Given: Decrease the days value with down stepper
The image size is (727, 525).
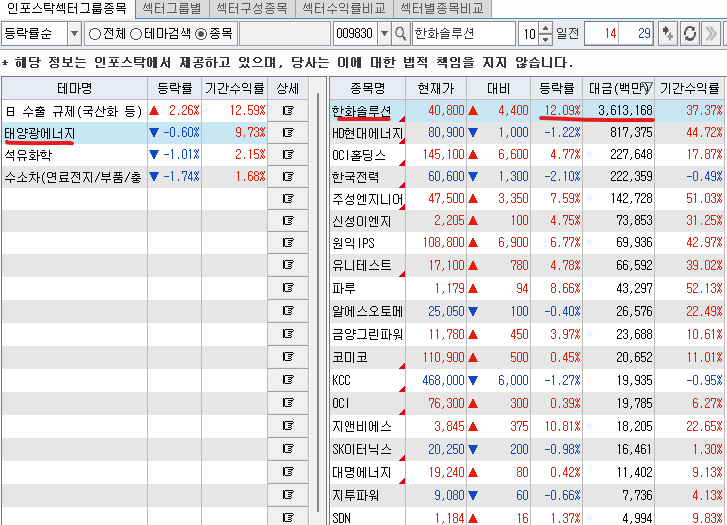Looking at the screenshot, I should [546, 39].
